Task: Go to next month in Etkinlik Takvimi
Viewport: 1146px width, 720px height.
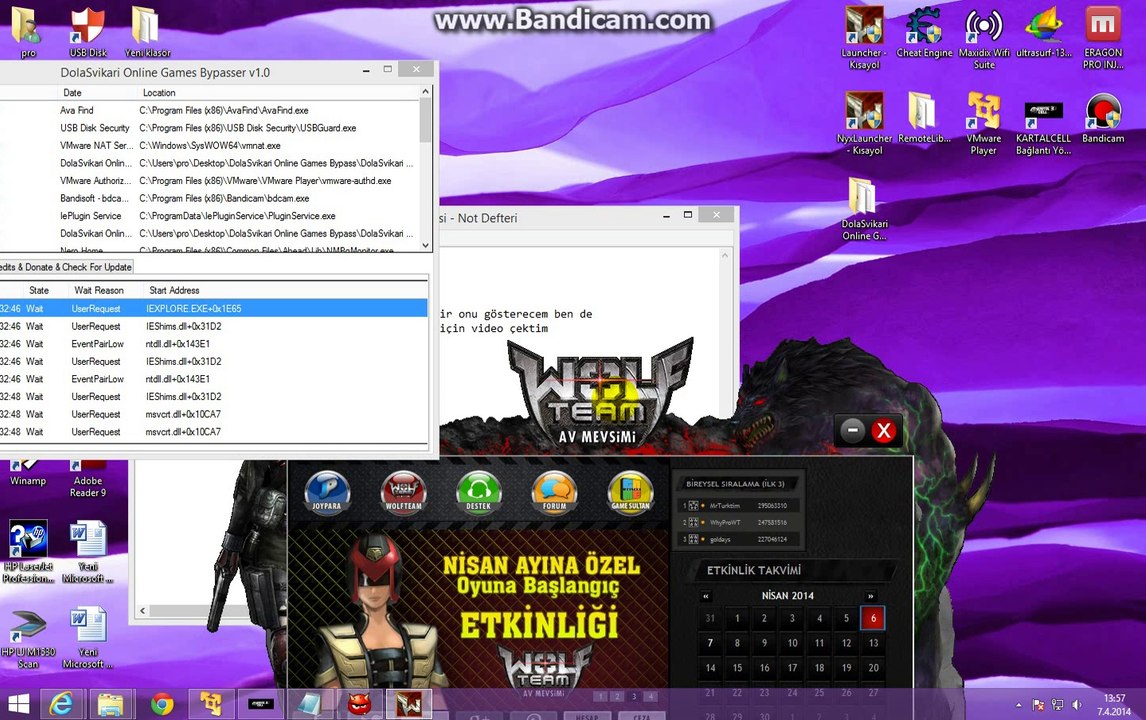Action: 870,596
